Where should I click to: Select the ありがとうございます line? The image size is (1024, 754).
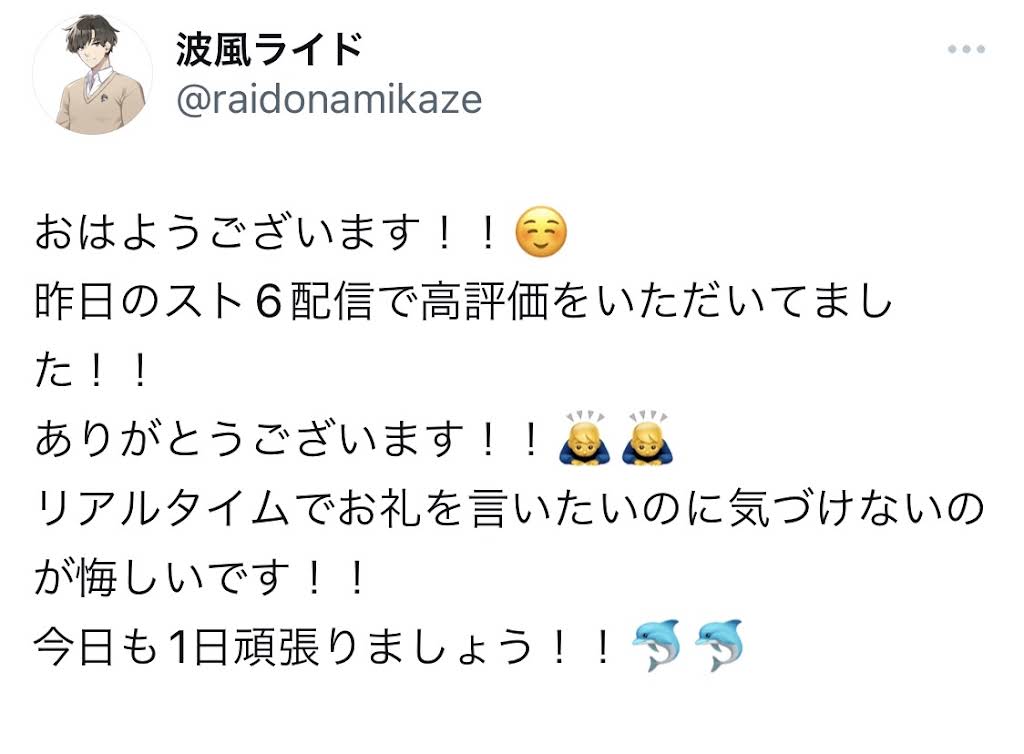pyautogui.click(x=288, y=439)
